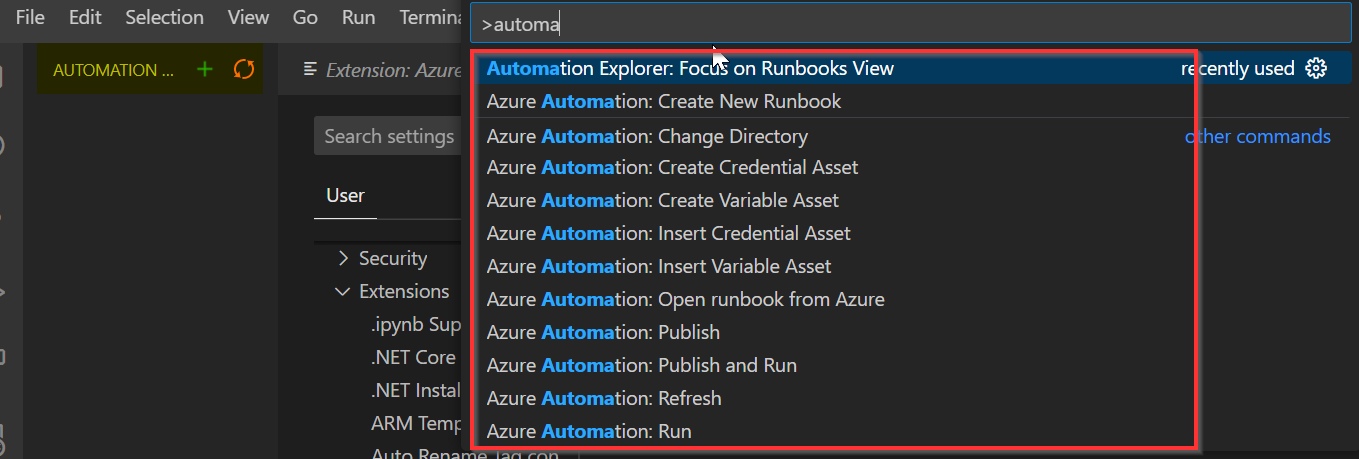Click the Extension: Azure editor tab
1359x459 pixels.
tap(381, 69)
